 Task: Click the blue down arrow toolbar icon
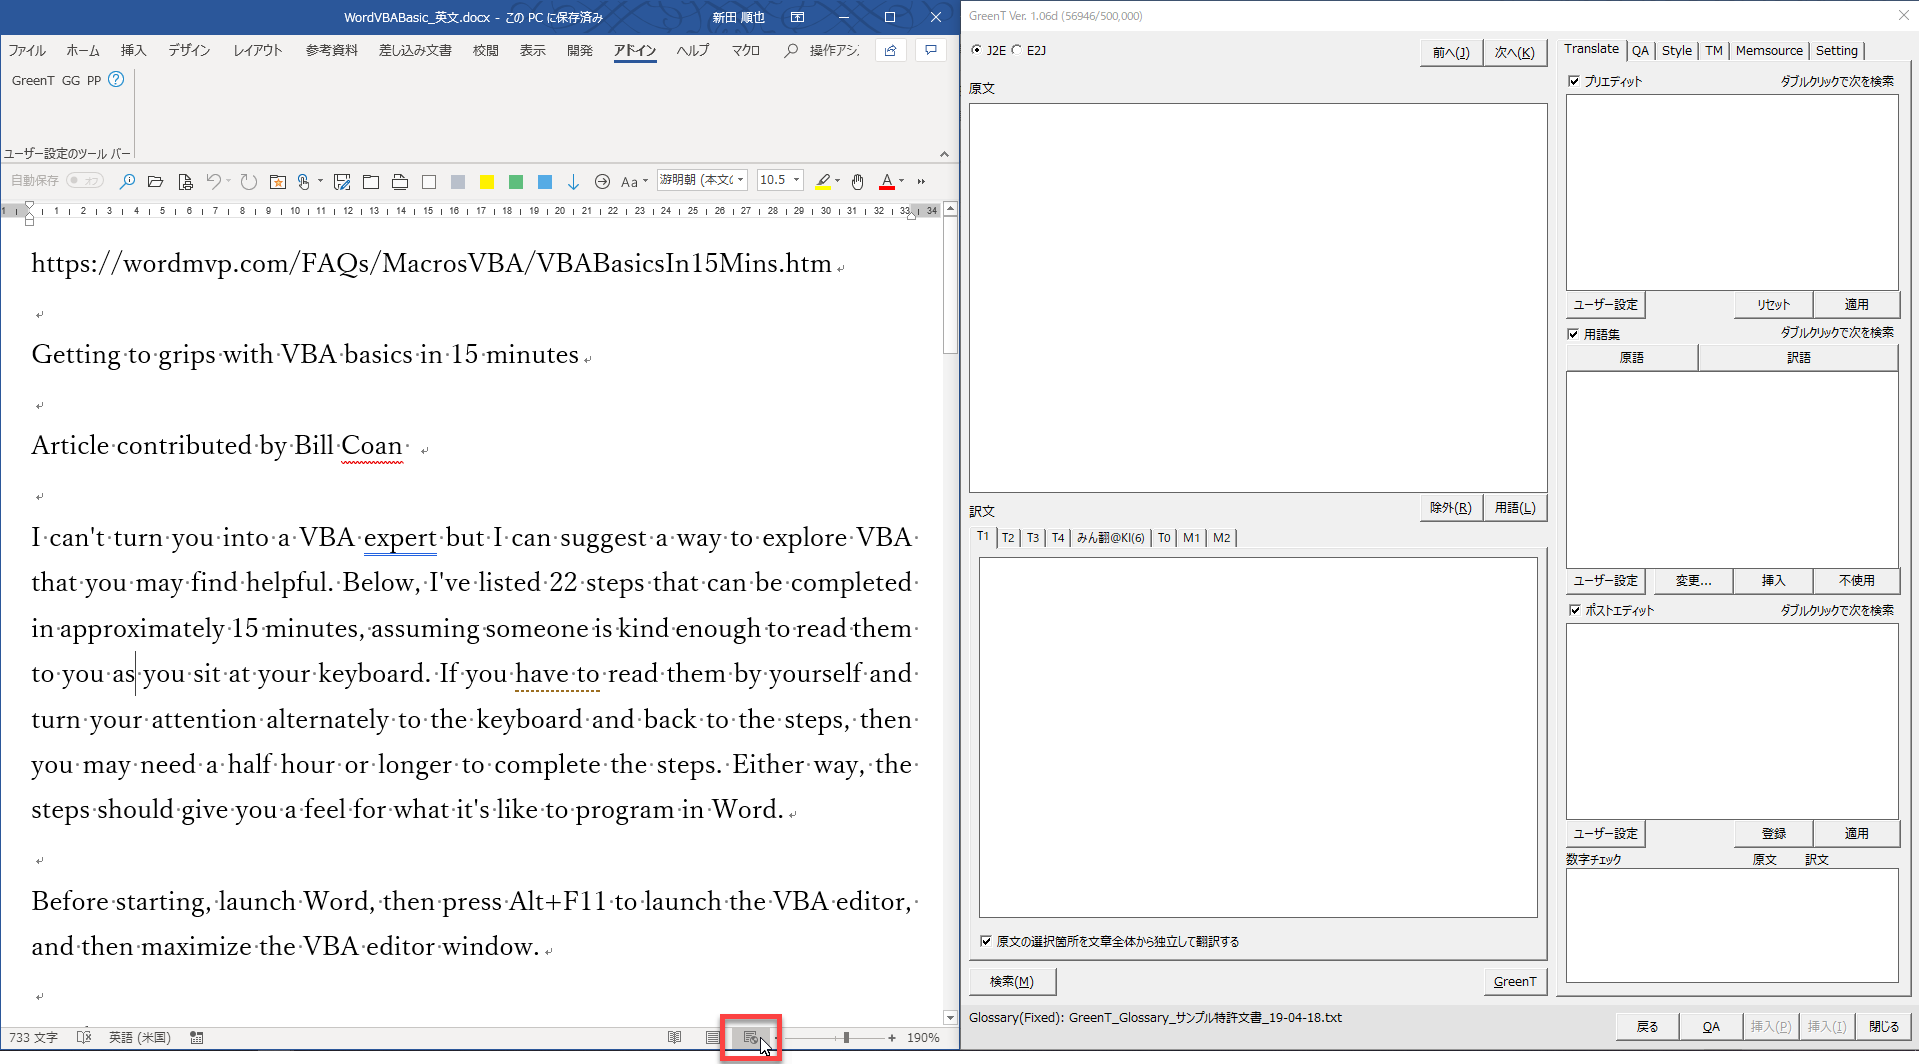click(573, 182)
